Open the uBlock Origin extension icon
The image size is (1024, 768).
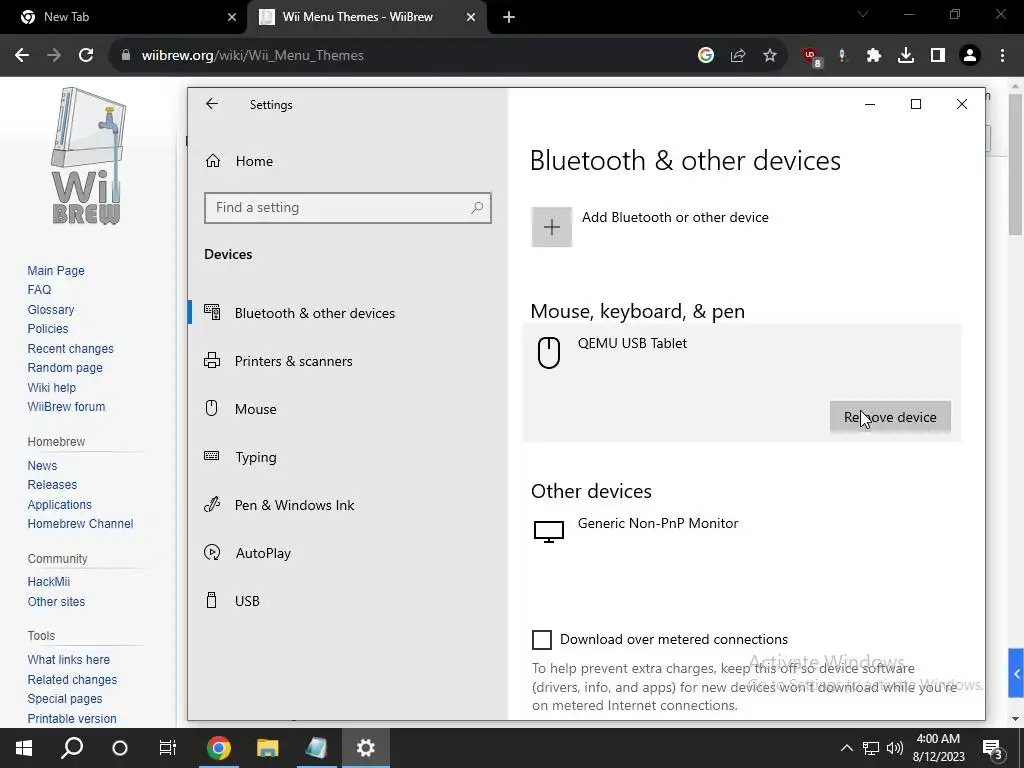click(812, 57)
